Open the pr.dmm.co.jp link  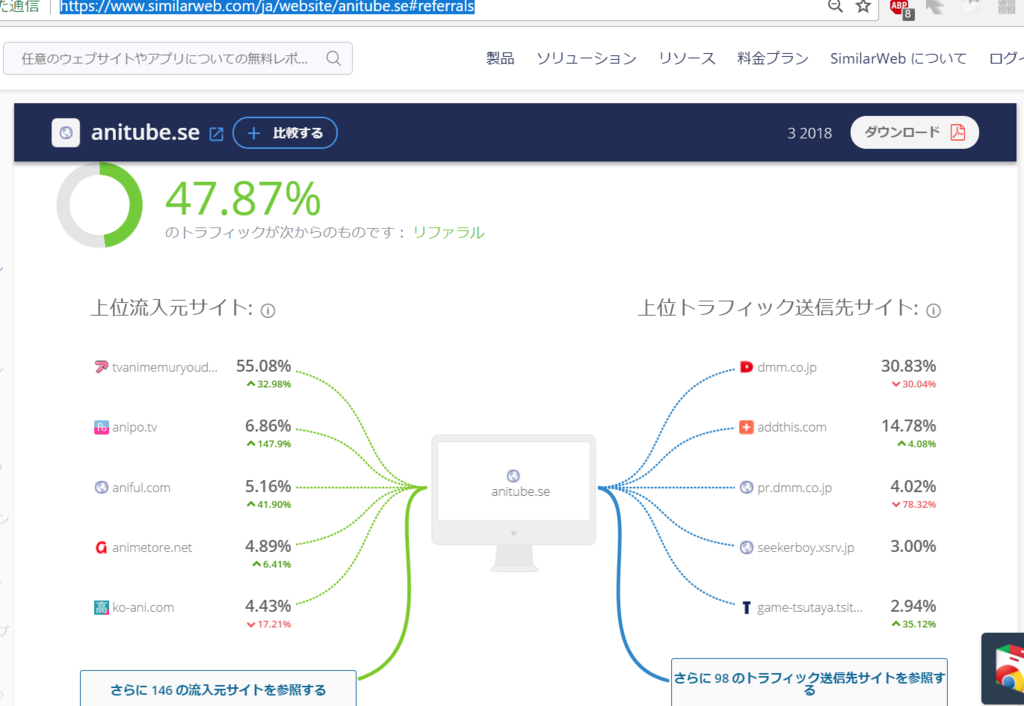[794, 487]
